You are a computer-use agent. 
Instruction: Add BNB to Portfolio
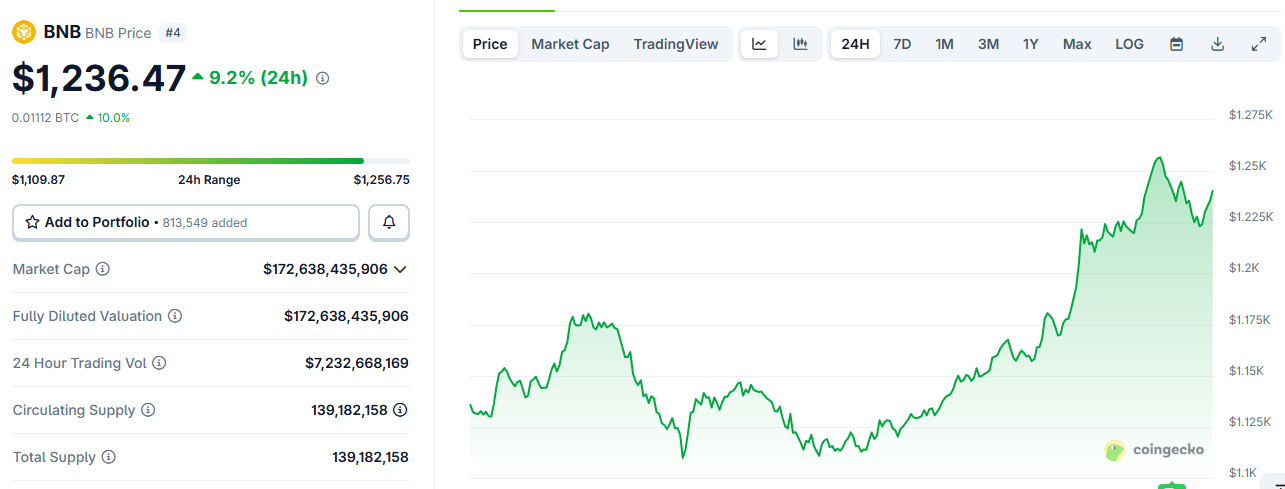(185, 222)
